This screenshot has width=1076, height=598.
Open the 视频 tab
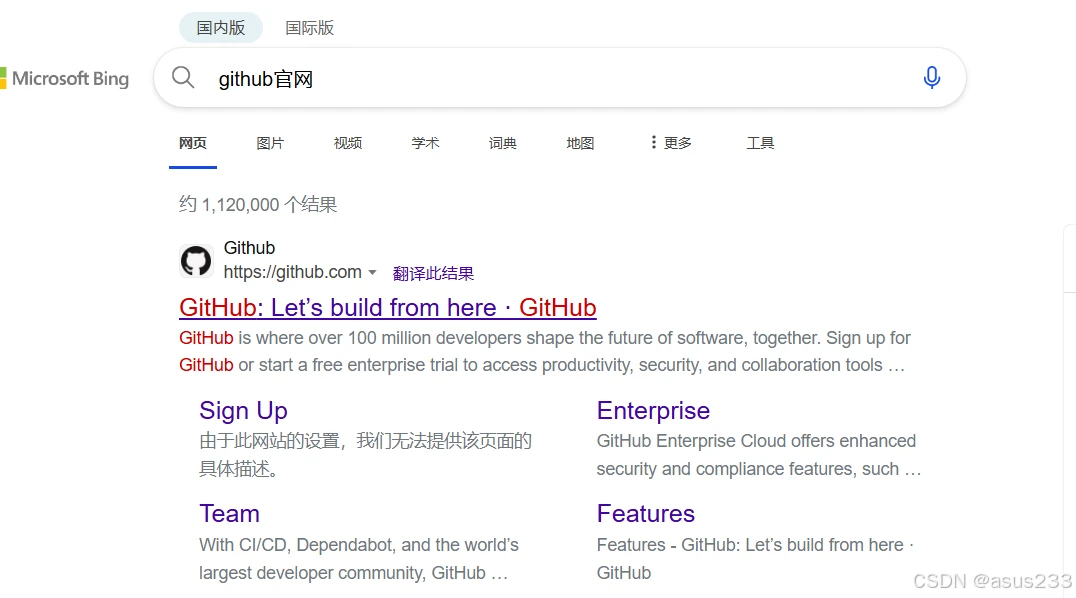point(348,143)
